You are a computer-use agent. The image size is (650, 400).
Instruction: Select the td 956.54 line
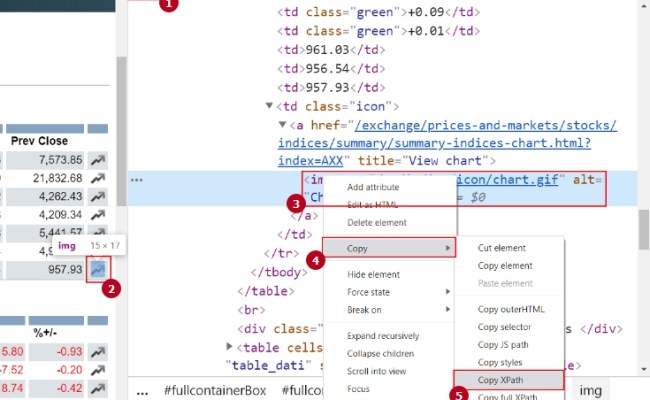[x=331, y=68]
